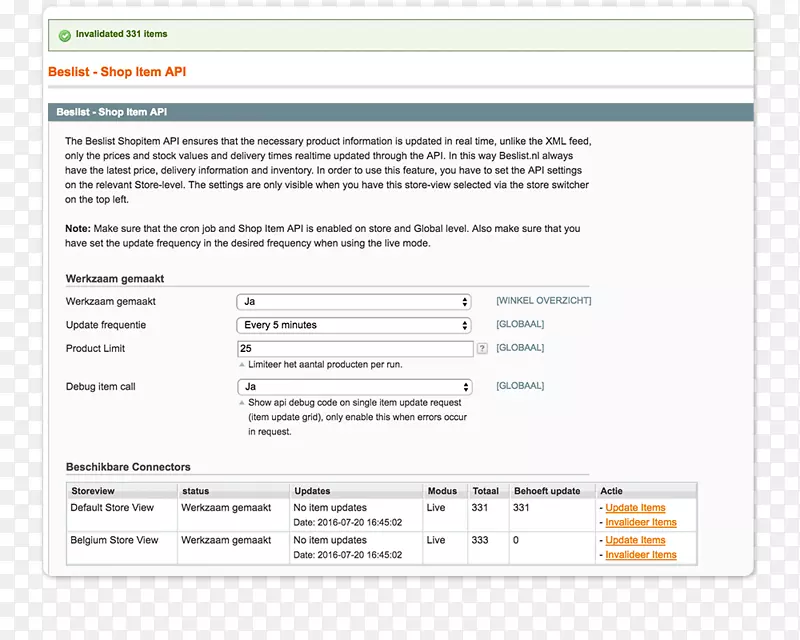Open the Debug item call dropdown
This screenshot has width=800, height=640.
click(x=354, y=387)
